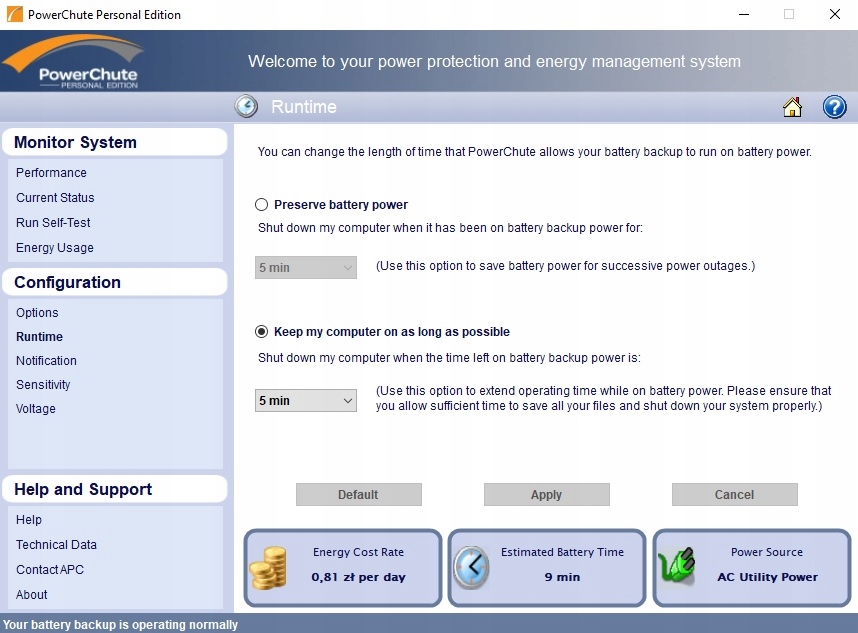Open Voltage settings

point(36,409)
